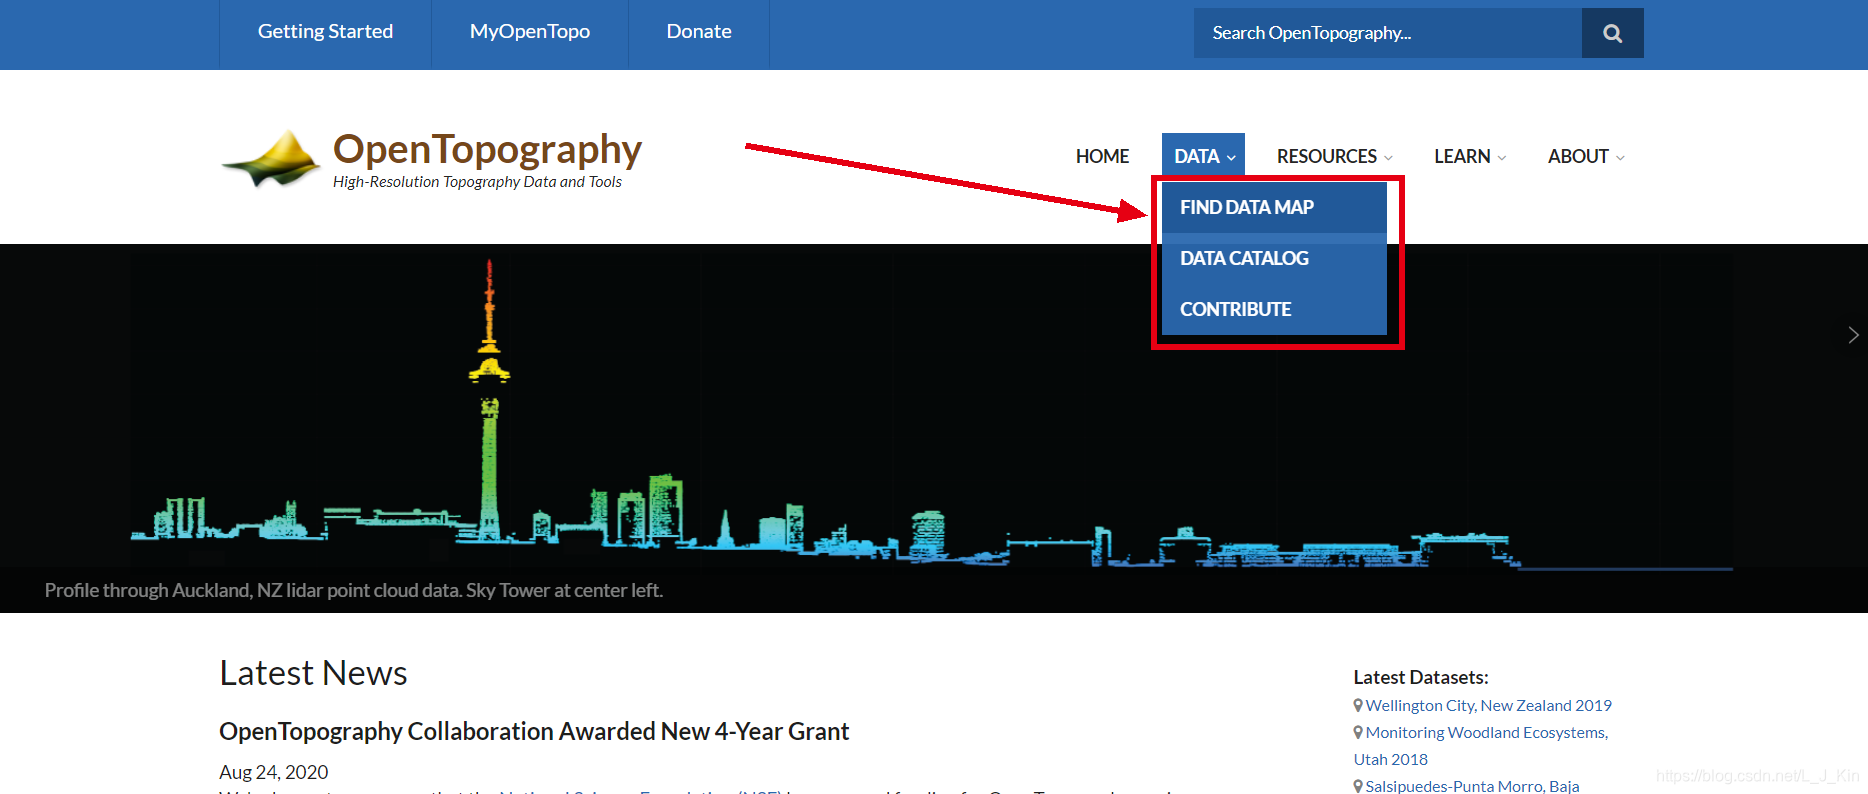
Task: Click the Aug 24, 2020 date text
Action: pyautogui.click(x=274, y=772)
